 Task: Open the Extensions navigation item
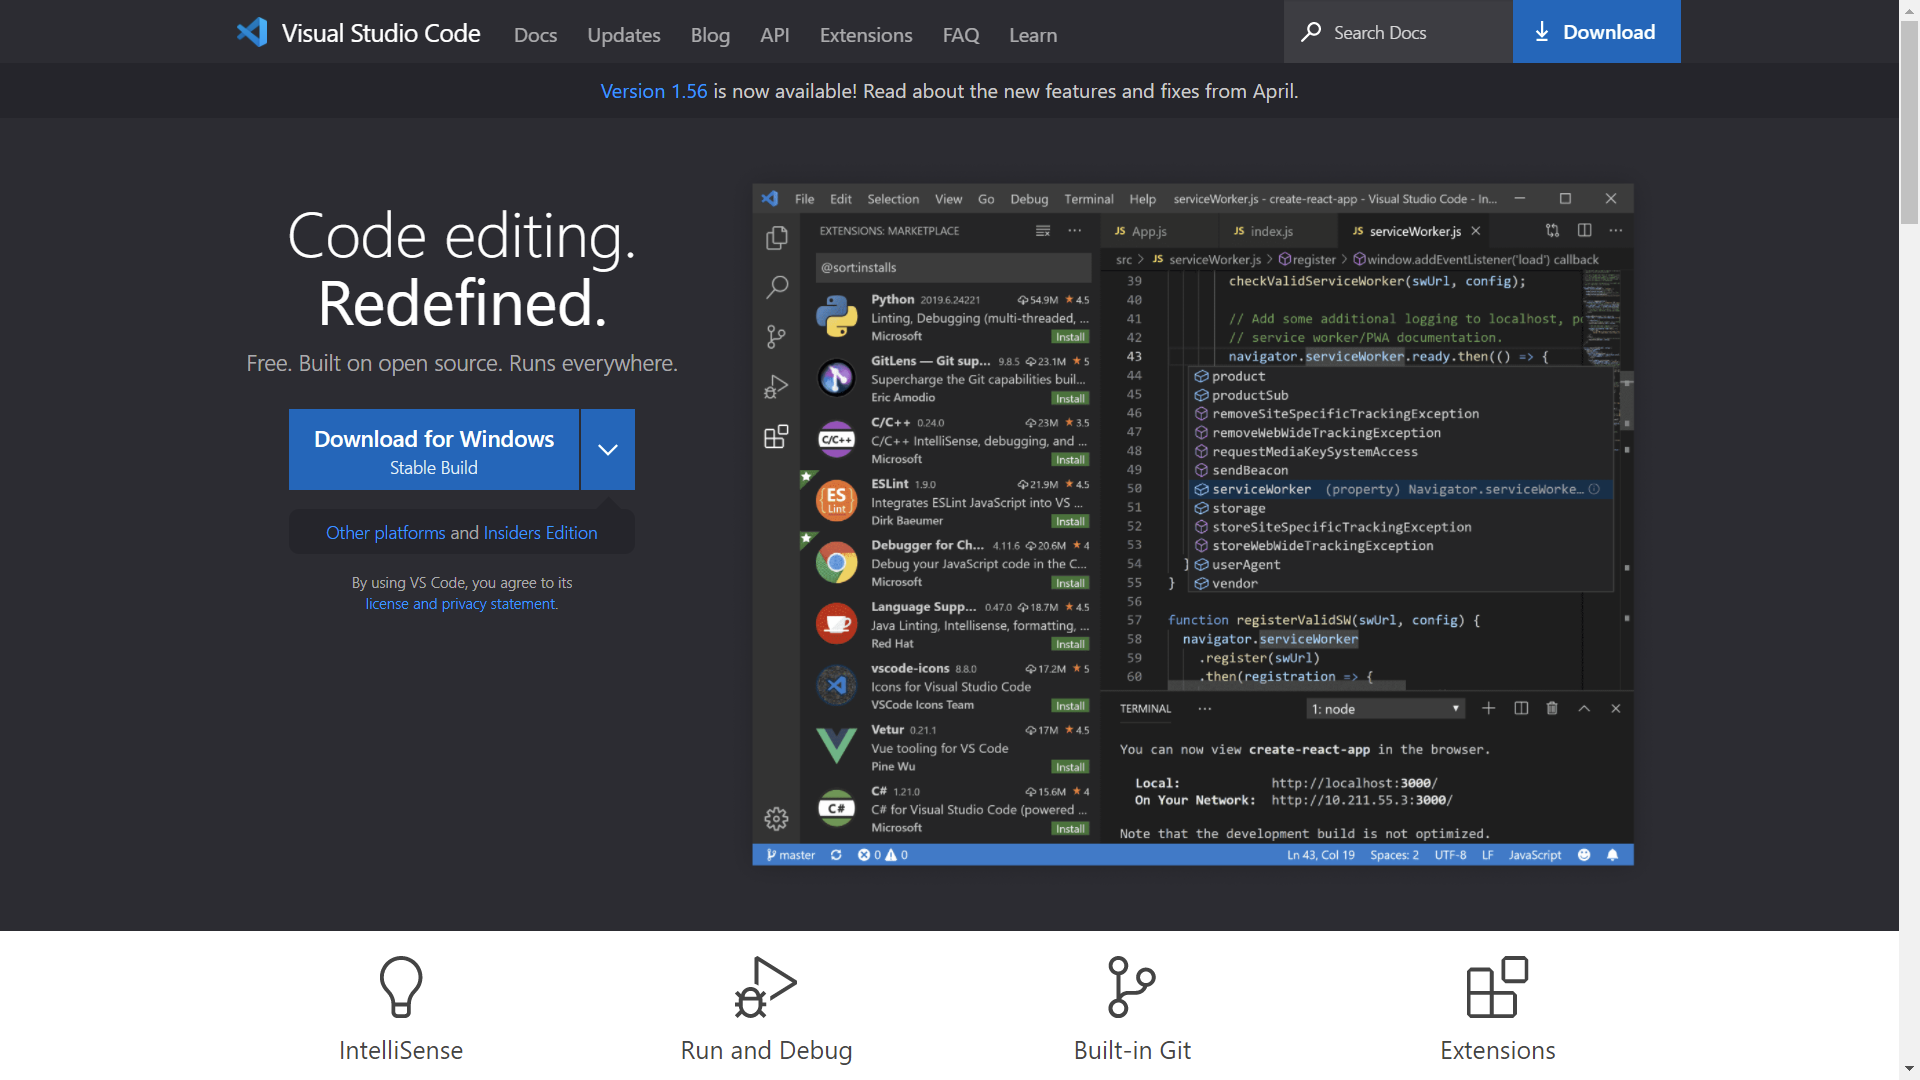tap(866, 35)
